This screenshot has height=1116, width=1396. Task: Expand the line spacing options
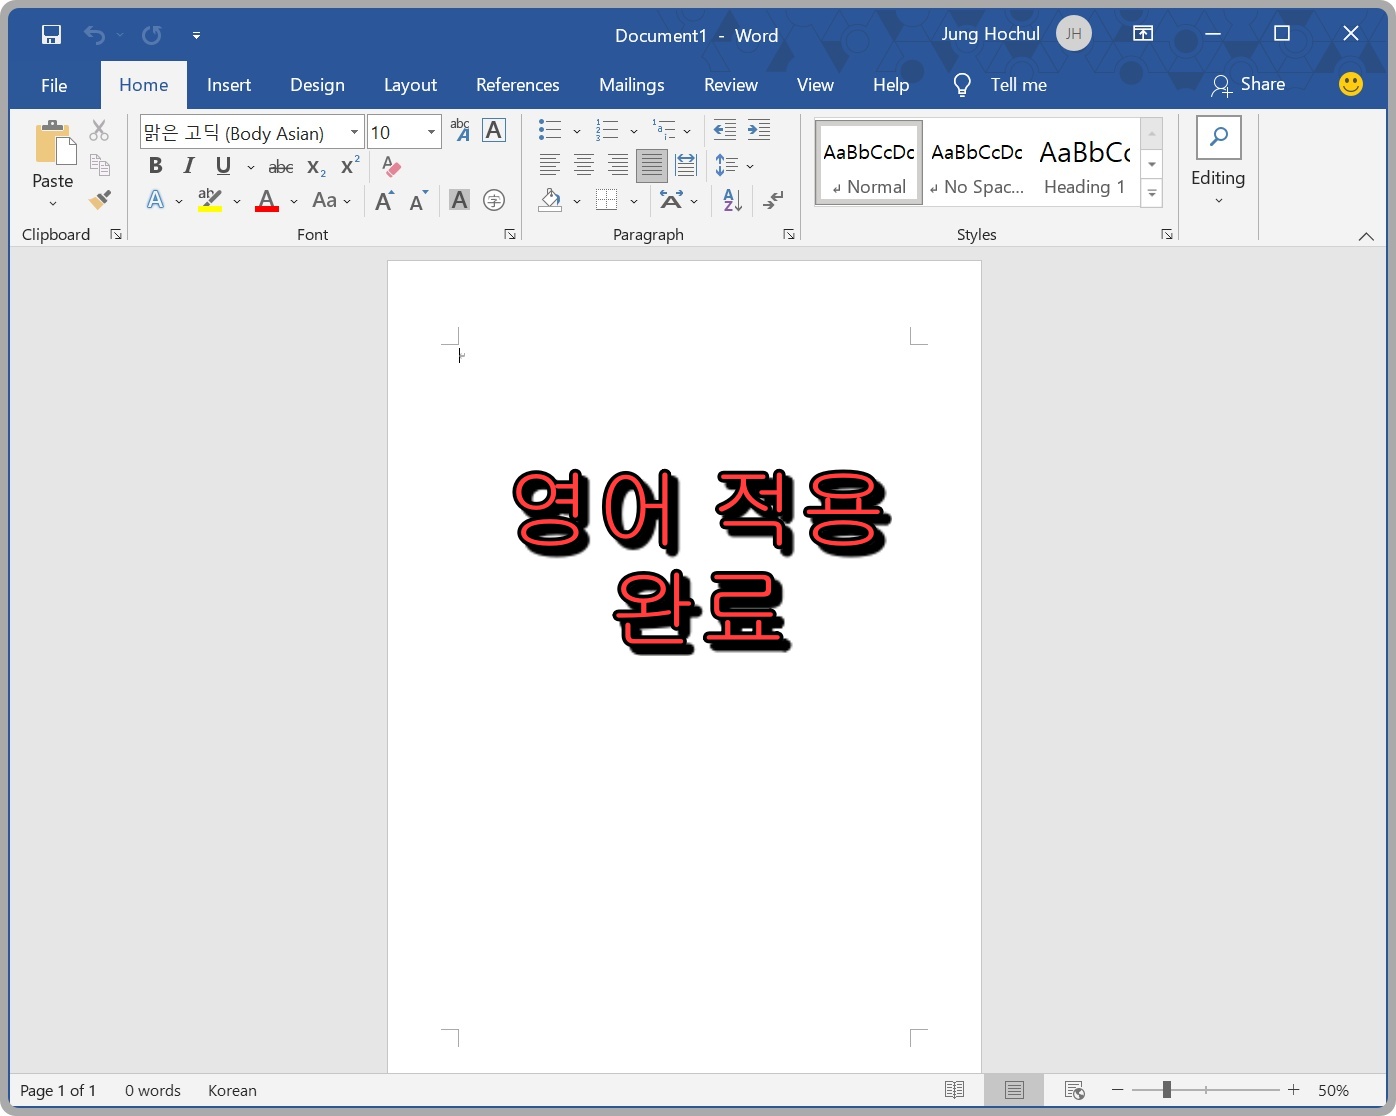(x=750, y=165)
